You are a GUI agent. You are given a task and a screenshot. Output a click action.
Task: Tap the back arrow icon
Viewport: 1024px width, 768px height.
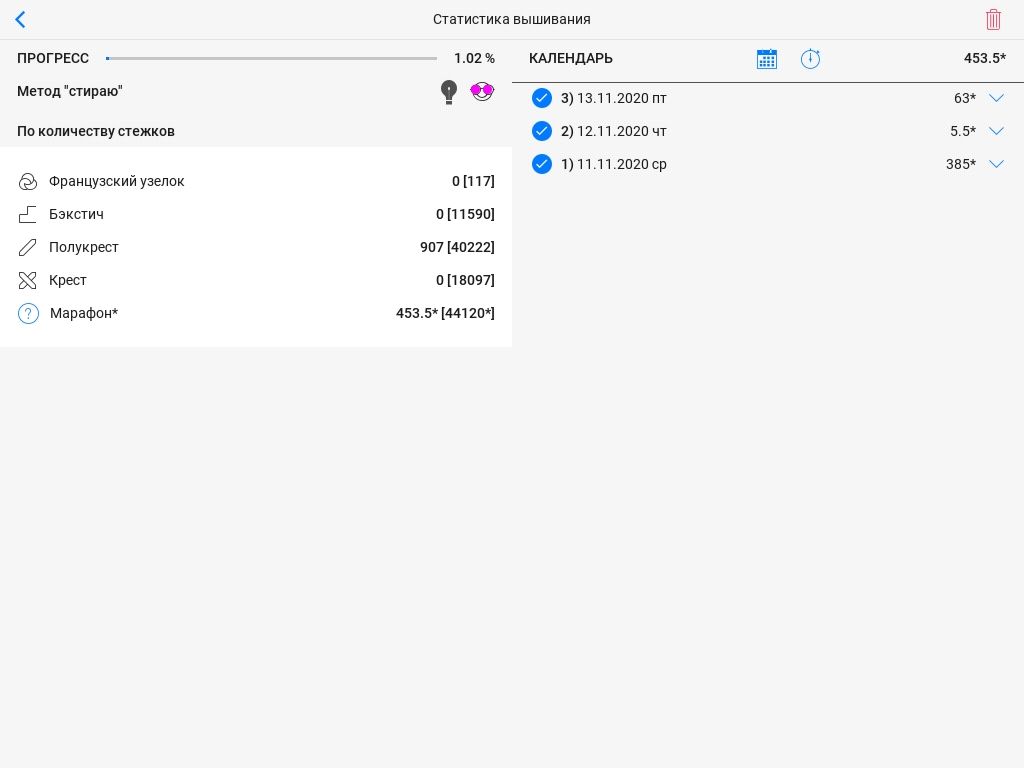pyautogui.click(x=20, y=19)
